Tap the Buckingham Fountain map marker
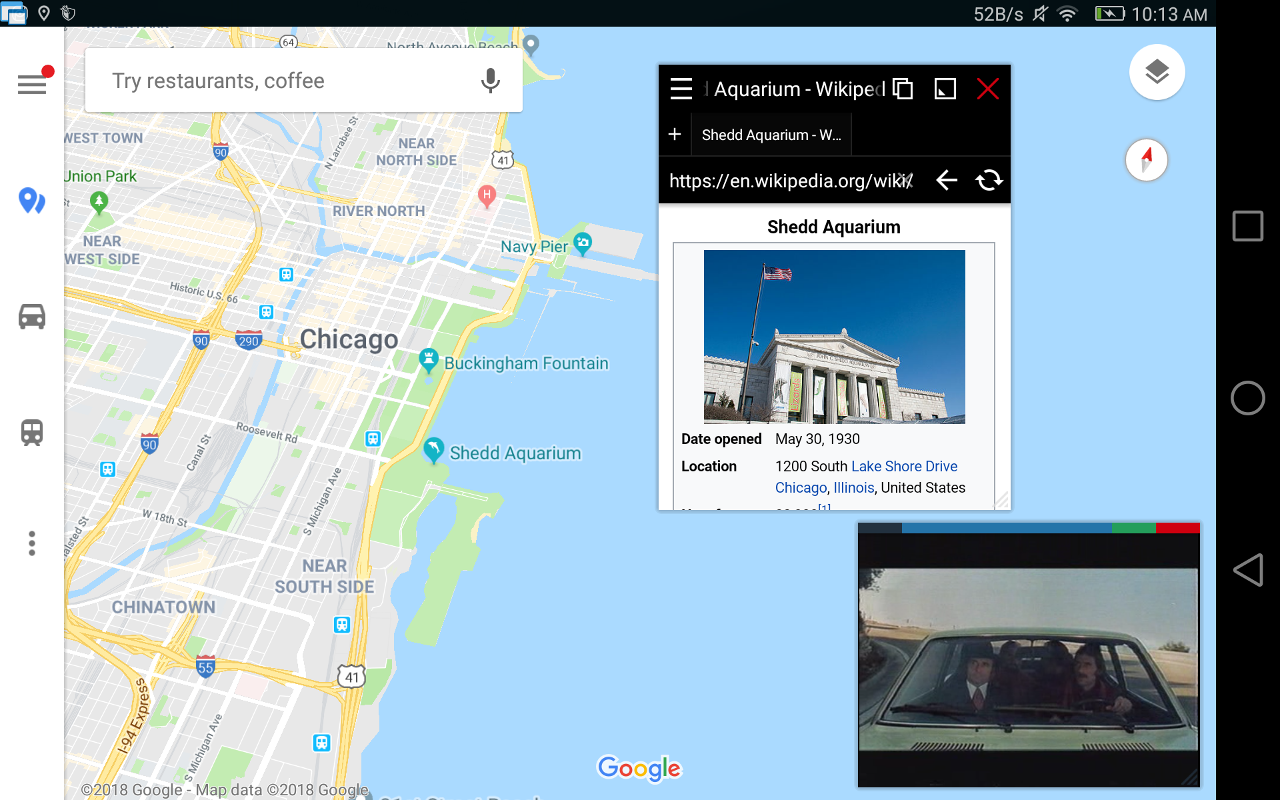 click(429, 361)
